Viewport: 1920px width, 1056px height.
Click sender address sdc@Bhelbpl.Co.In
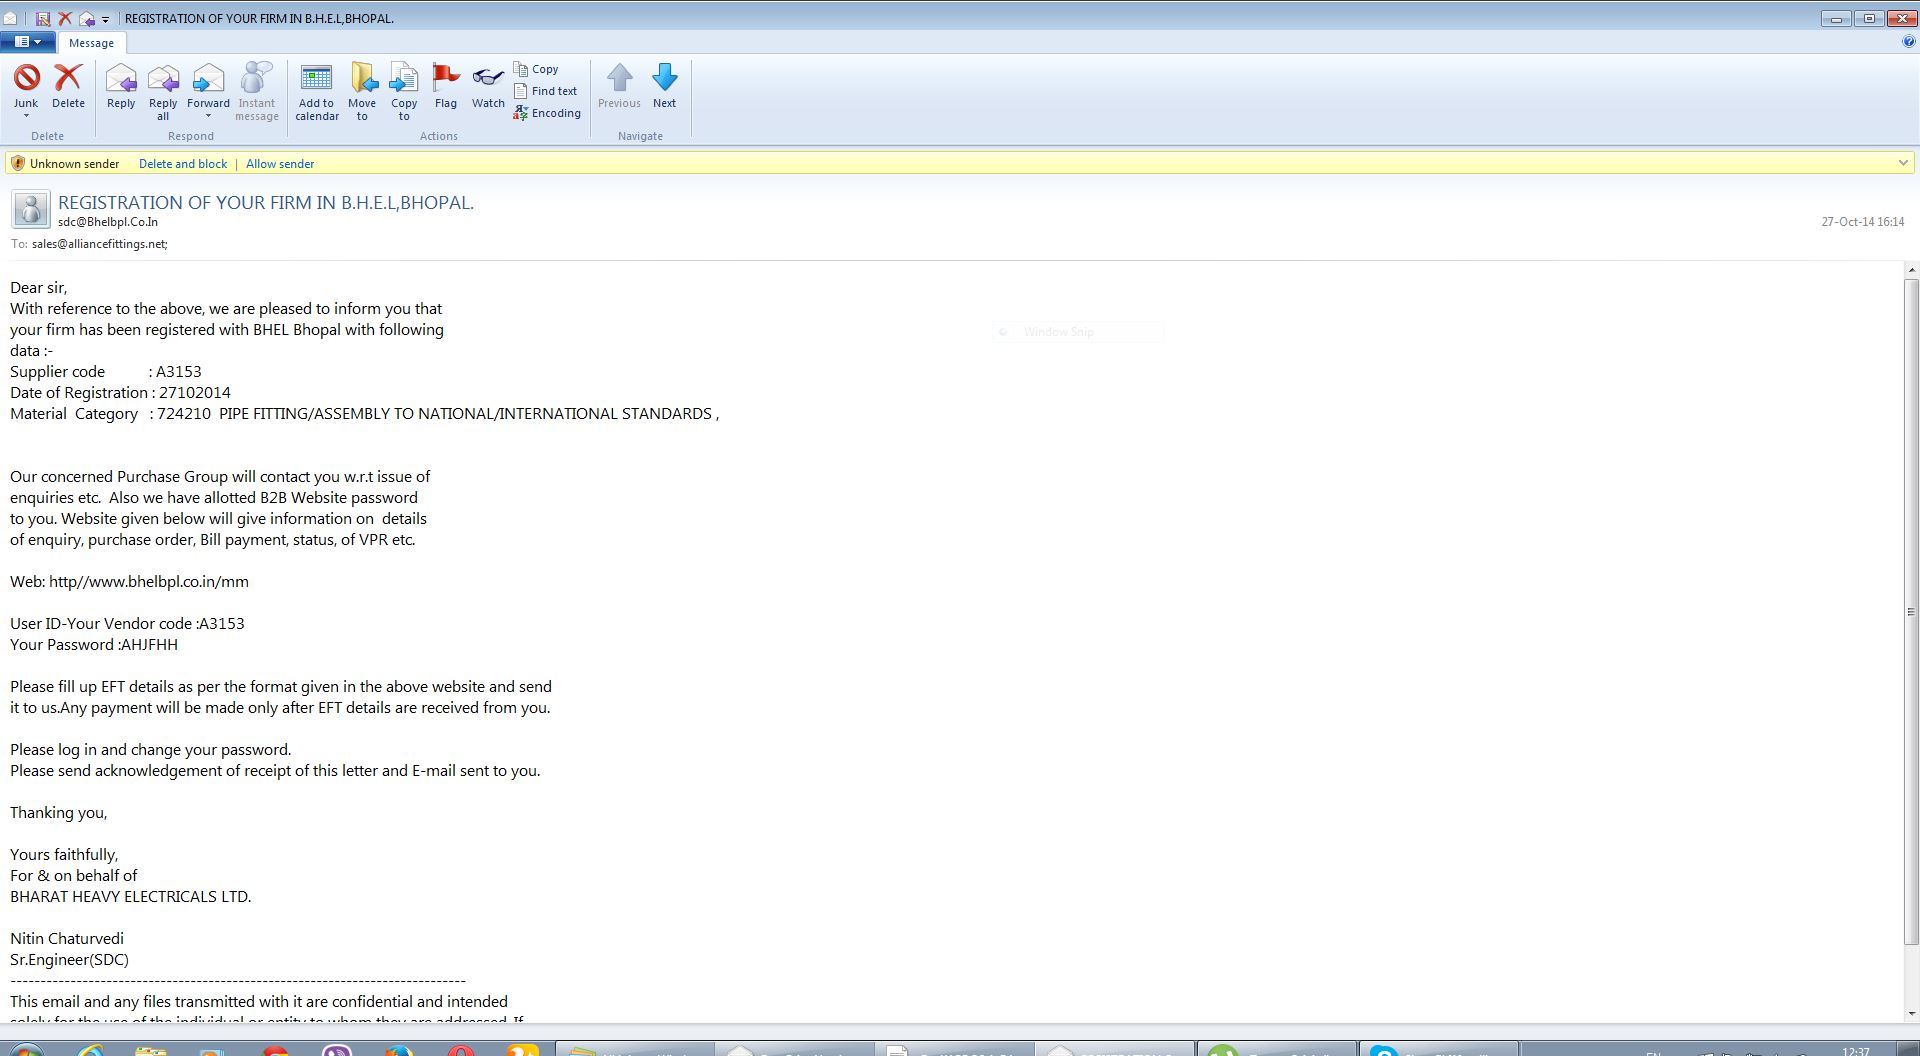[x=108, y=222]
